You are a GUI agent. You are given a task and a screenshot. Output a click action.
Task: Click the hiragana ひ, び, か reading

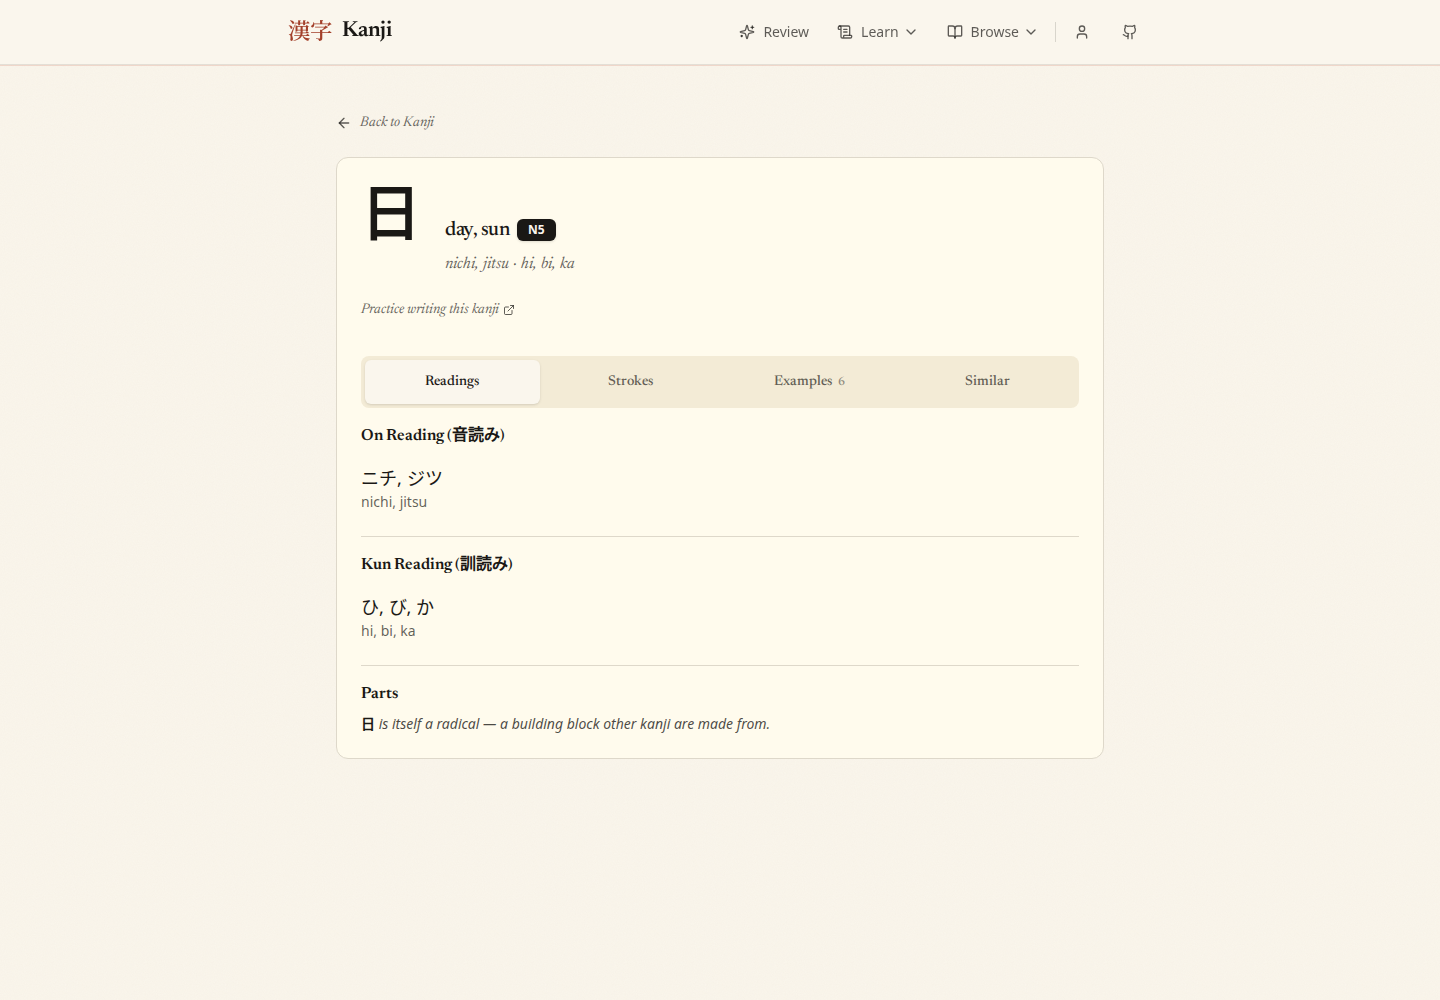[398, 607]
